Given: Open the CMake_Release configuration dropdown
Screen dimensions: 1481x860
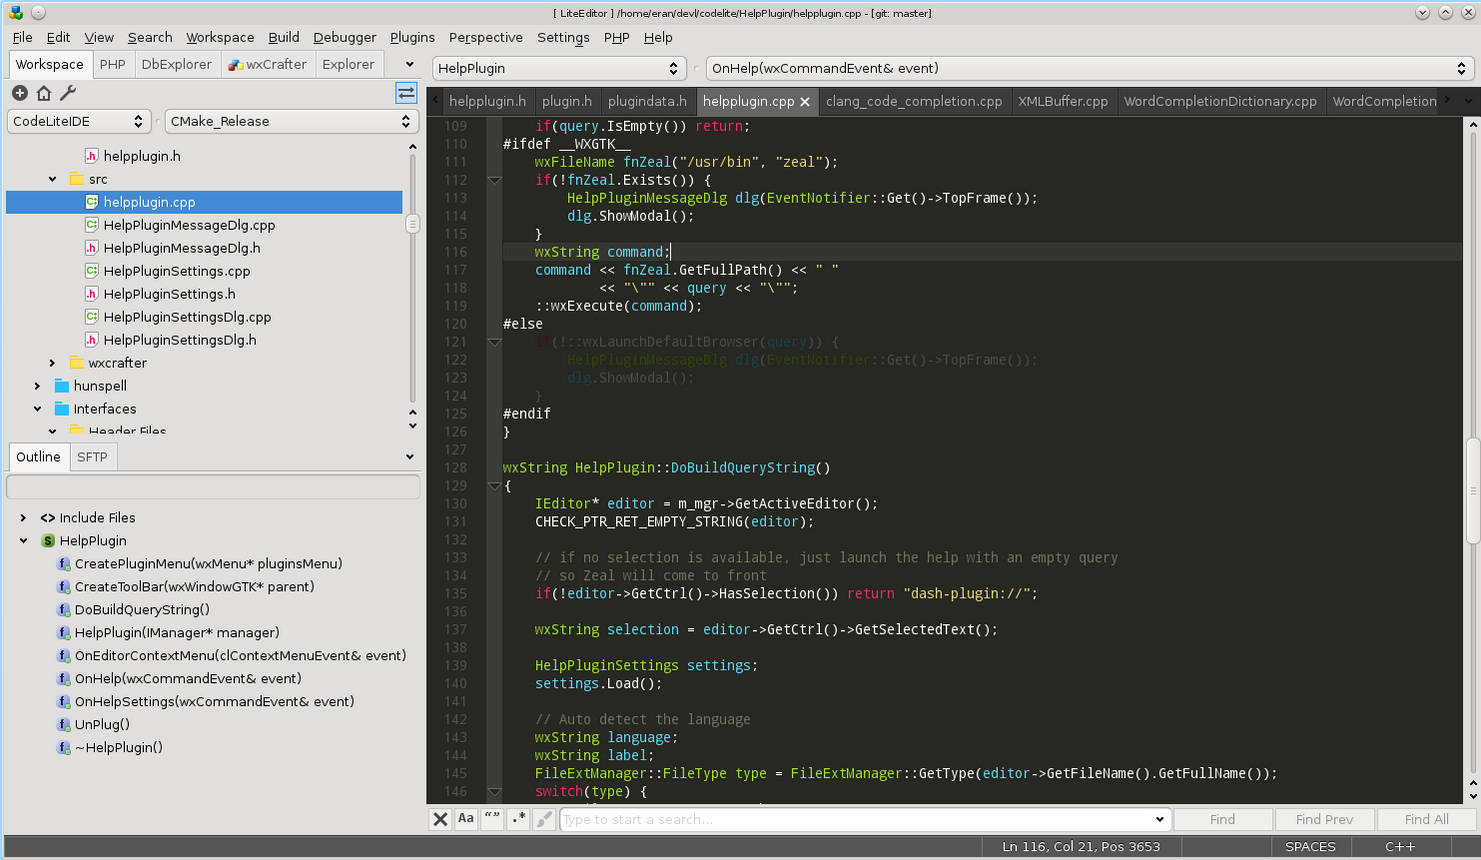Looking at the screenshot, I should 291,121.
